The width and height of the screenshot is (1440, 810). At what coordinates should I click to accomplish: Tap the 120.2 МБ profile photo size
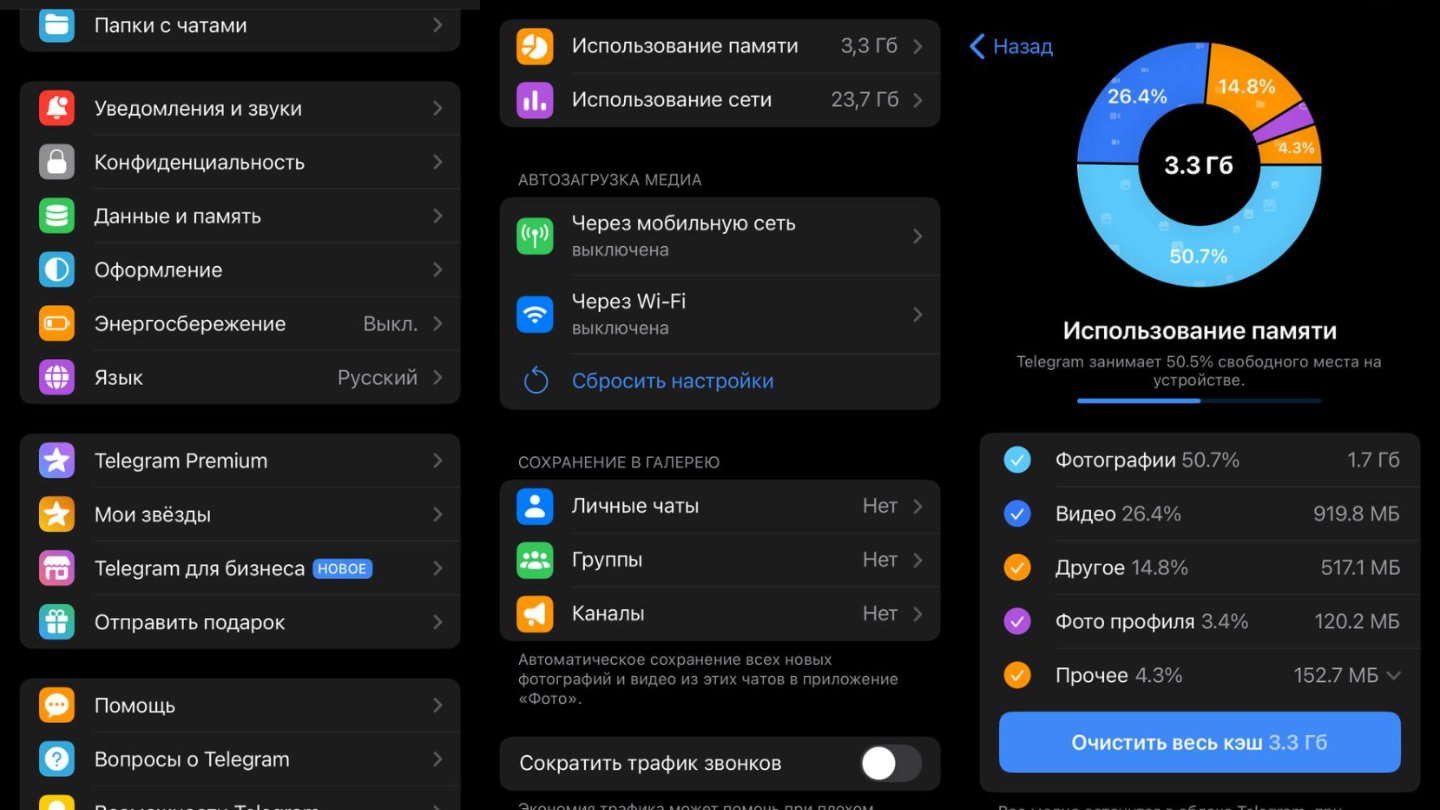(x=1357, y=622)
